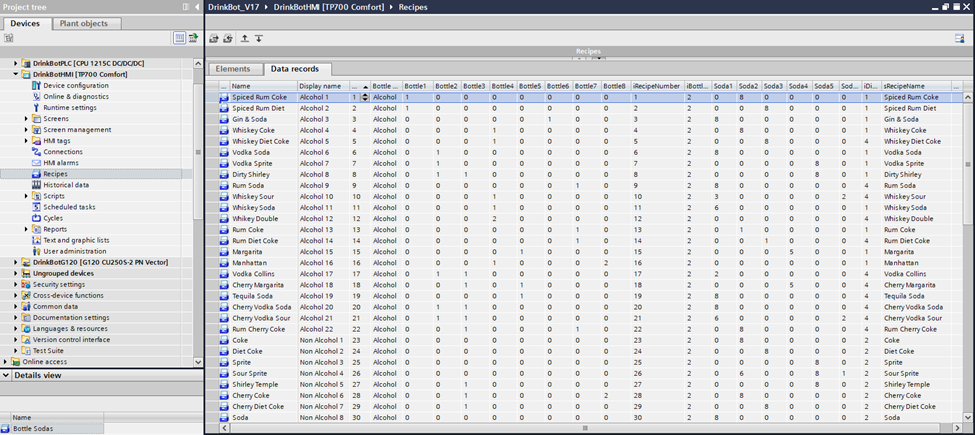Click the Shirley Temple record icon
Image resolution: width=975 pixels, height=435 pixels.
pyautogui.click(x=224, y=384)
